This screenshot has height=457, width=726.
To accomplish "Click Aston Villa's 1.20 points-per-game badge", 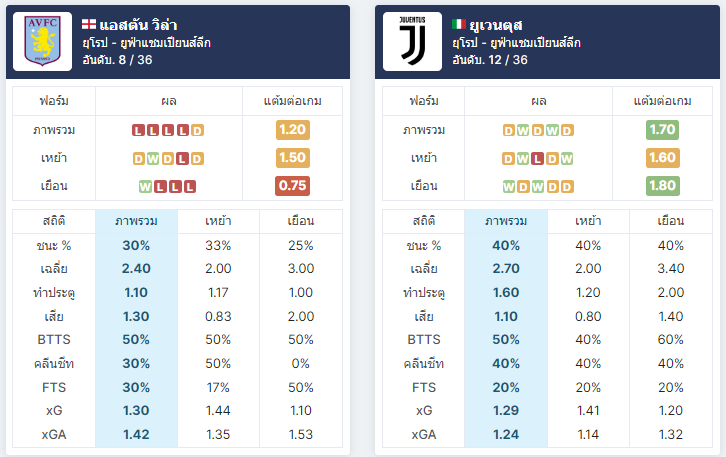I will [x=293, y=130].
